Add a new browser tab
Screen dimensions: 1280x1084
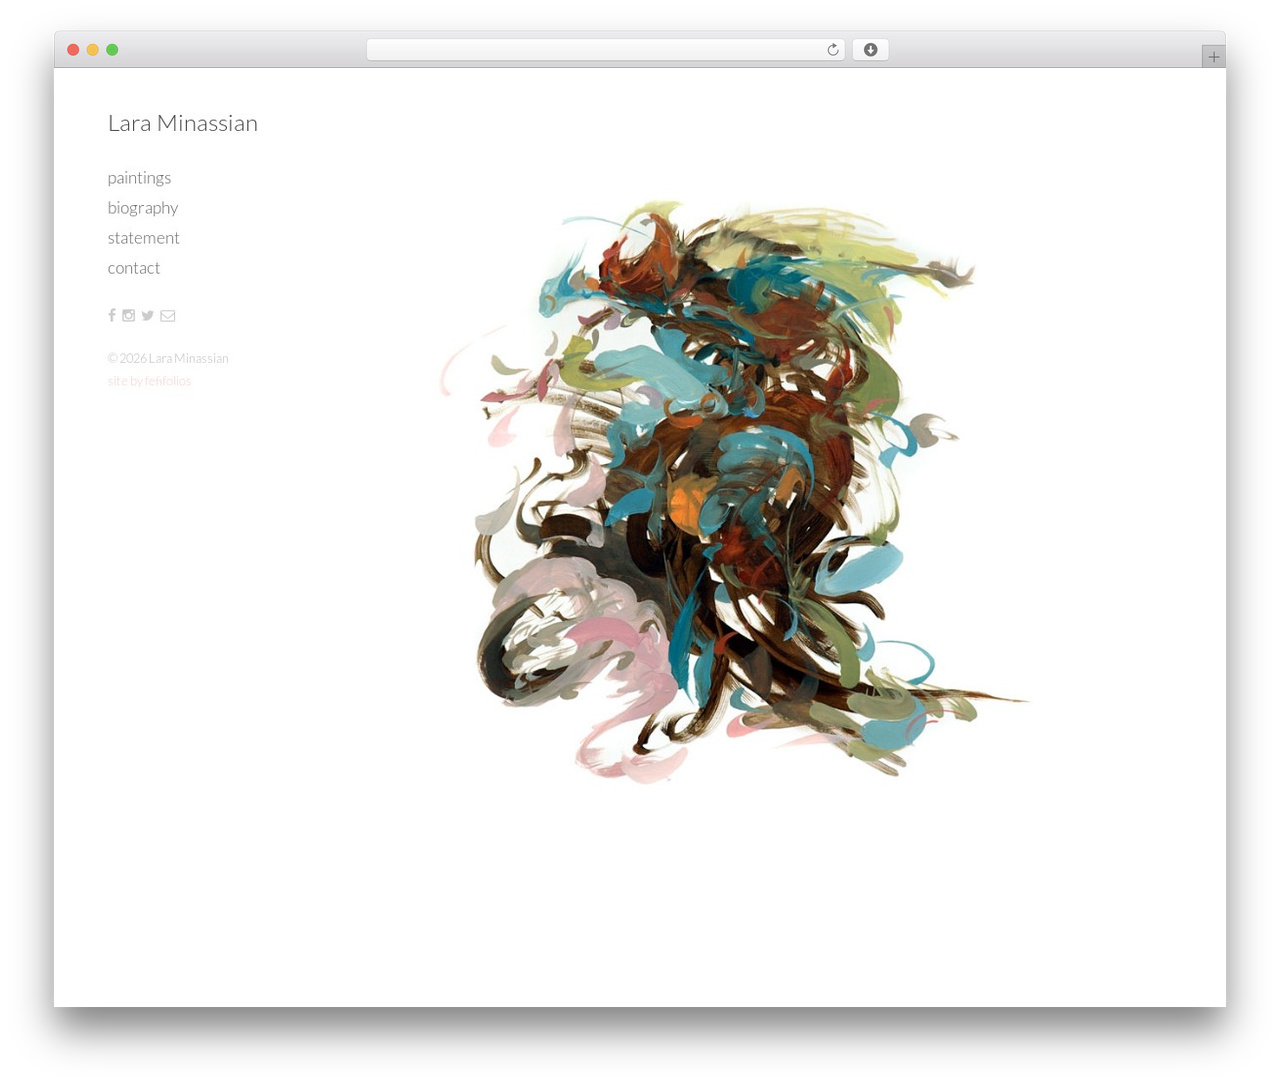(1213, 57)
